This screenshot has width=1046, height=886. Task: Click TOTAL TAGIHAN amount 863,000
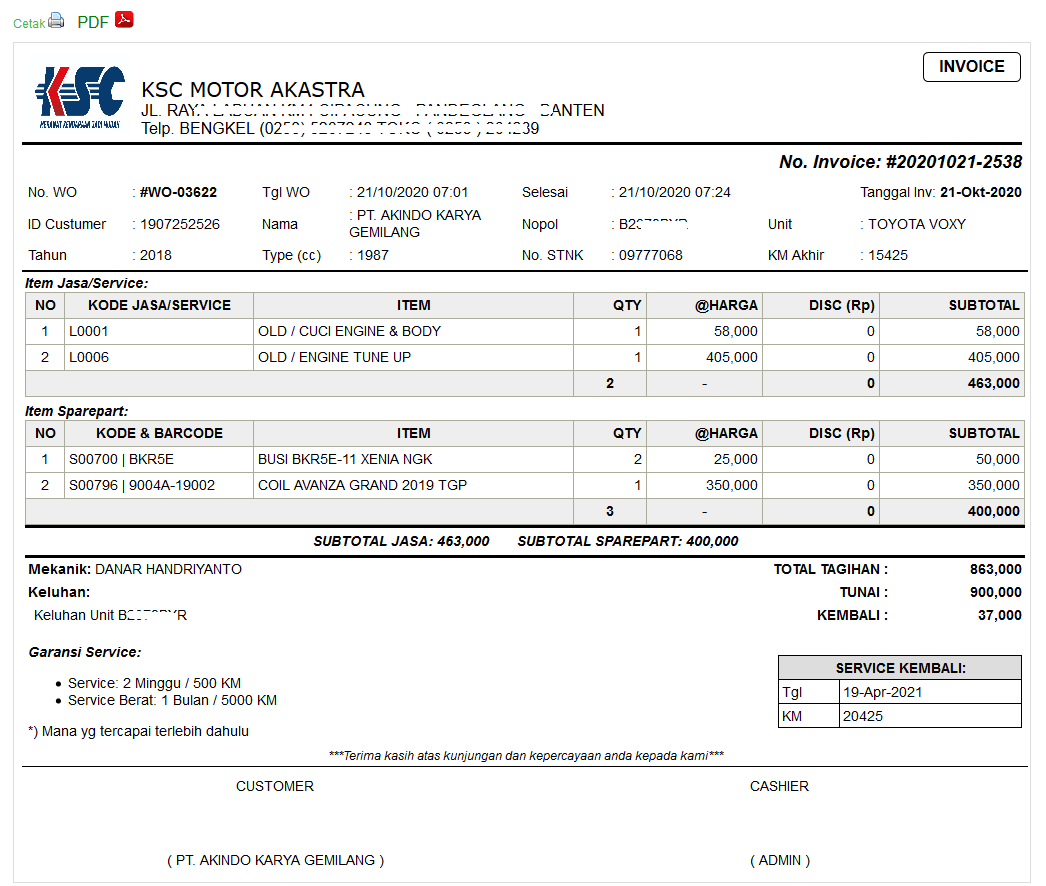[x=995, y=569]
